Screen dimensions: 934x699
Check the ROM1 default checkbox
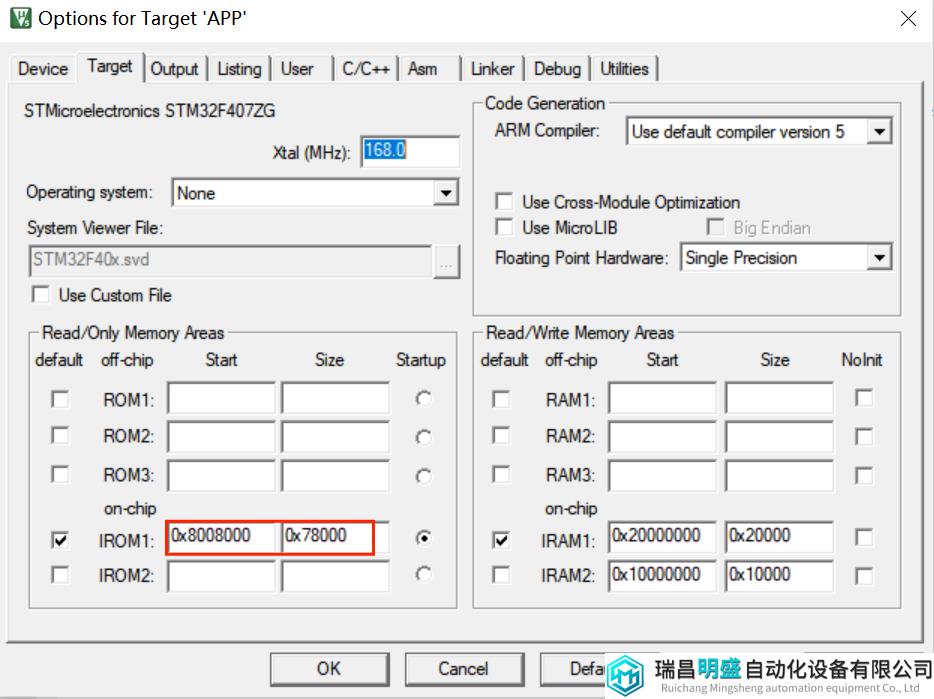pyautogui.click(x=60, y=399)
